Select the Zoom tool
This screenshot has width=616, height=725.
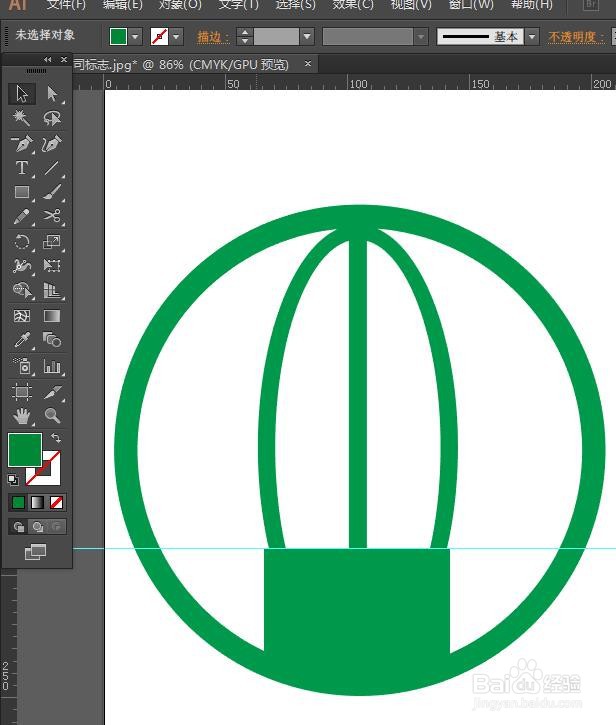tap(52, 416)
